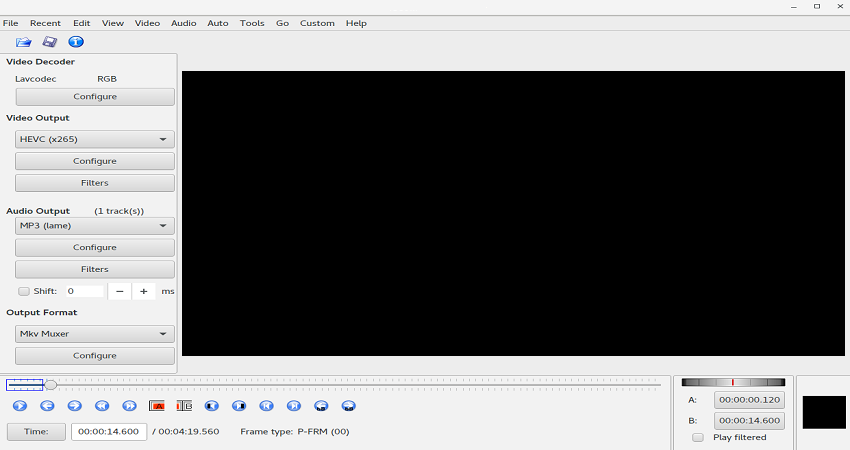Go to the last frame
850x450 pixels.
pyautogui.click(x=294, y=406)
